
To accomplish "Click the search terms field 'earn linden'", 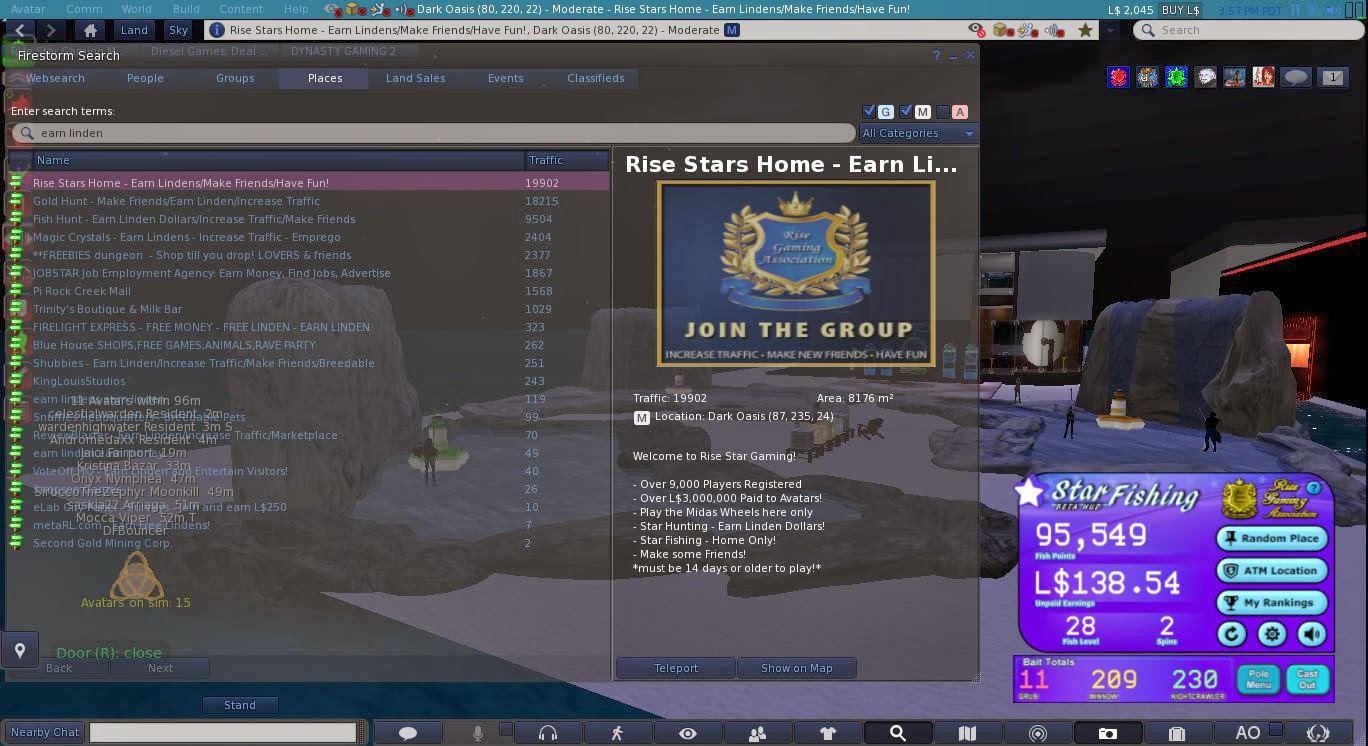I will pos(434,133).
